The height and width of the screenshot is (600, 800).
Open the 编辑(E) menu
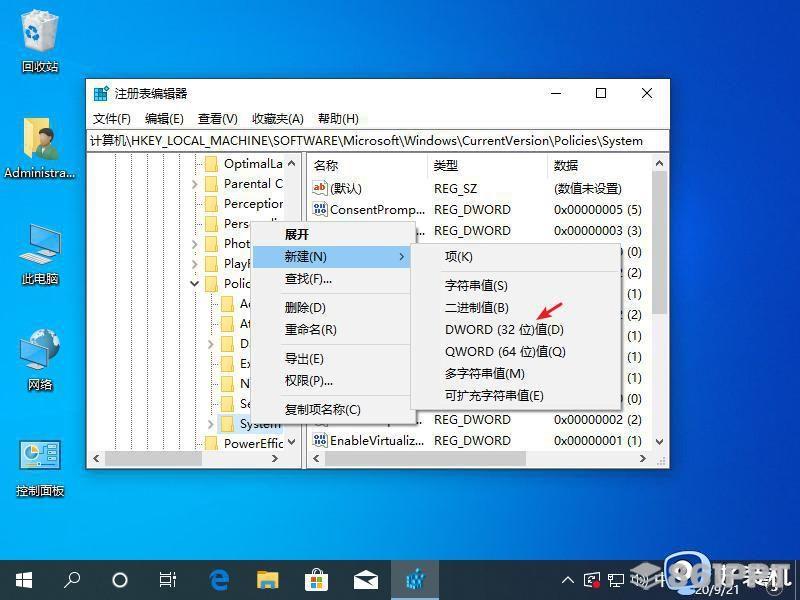point(164,119)
